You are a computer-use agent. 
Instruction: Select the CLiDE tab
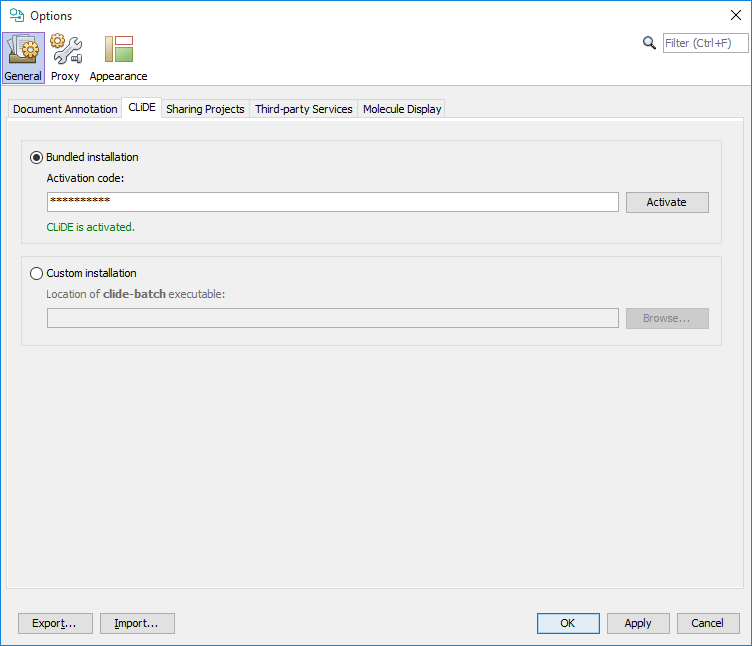142,108
